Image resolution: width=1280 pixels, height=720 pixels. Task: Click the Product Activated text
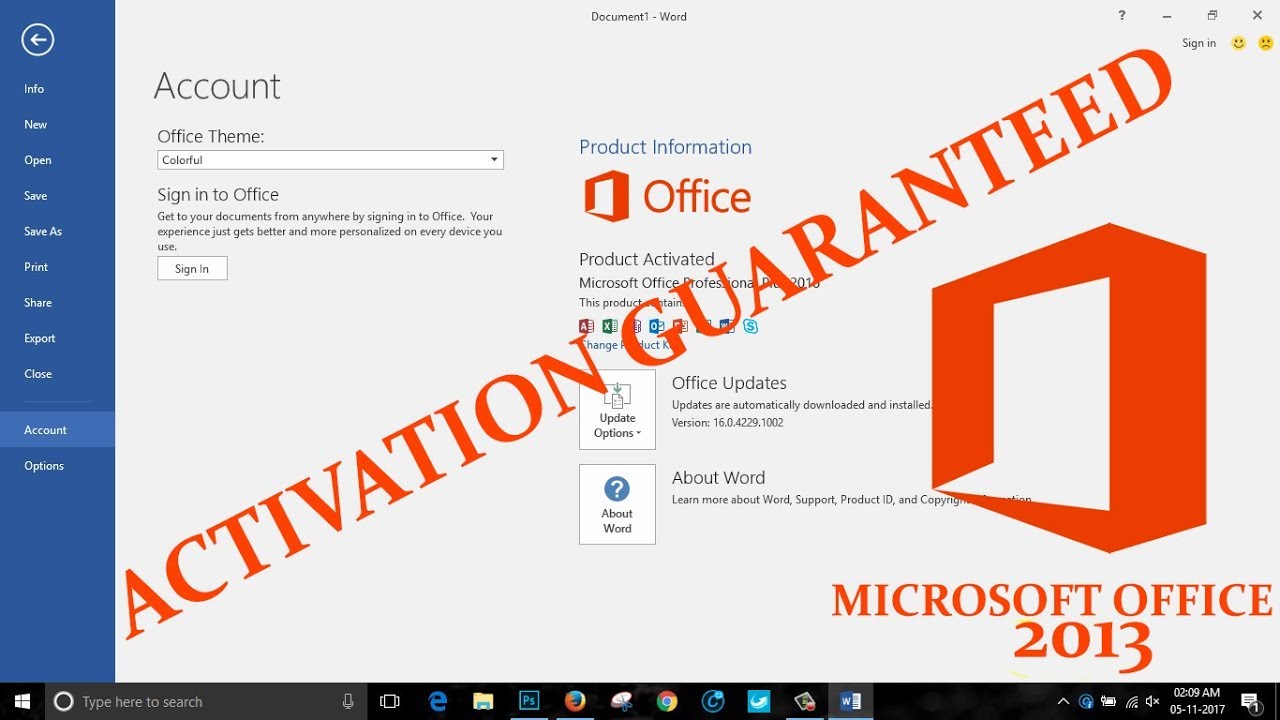coord(647,259)
